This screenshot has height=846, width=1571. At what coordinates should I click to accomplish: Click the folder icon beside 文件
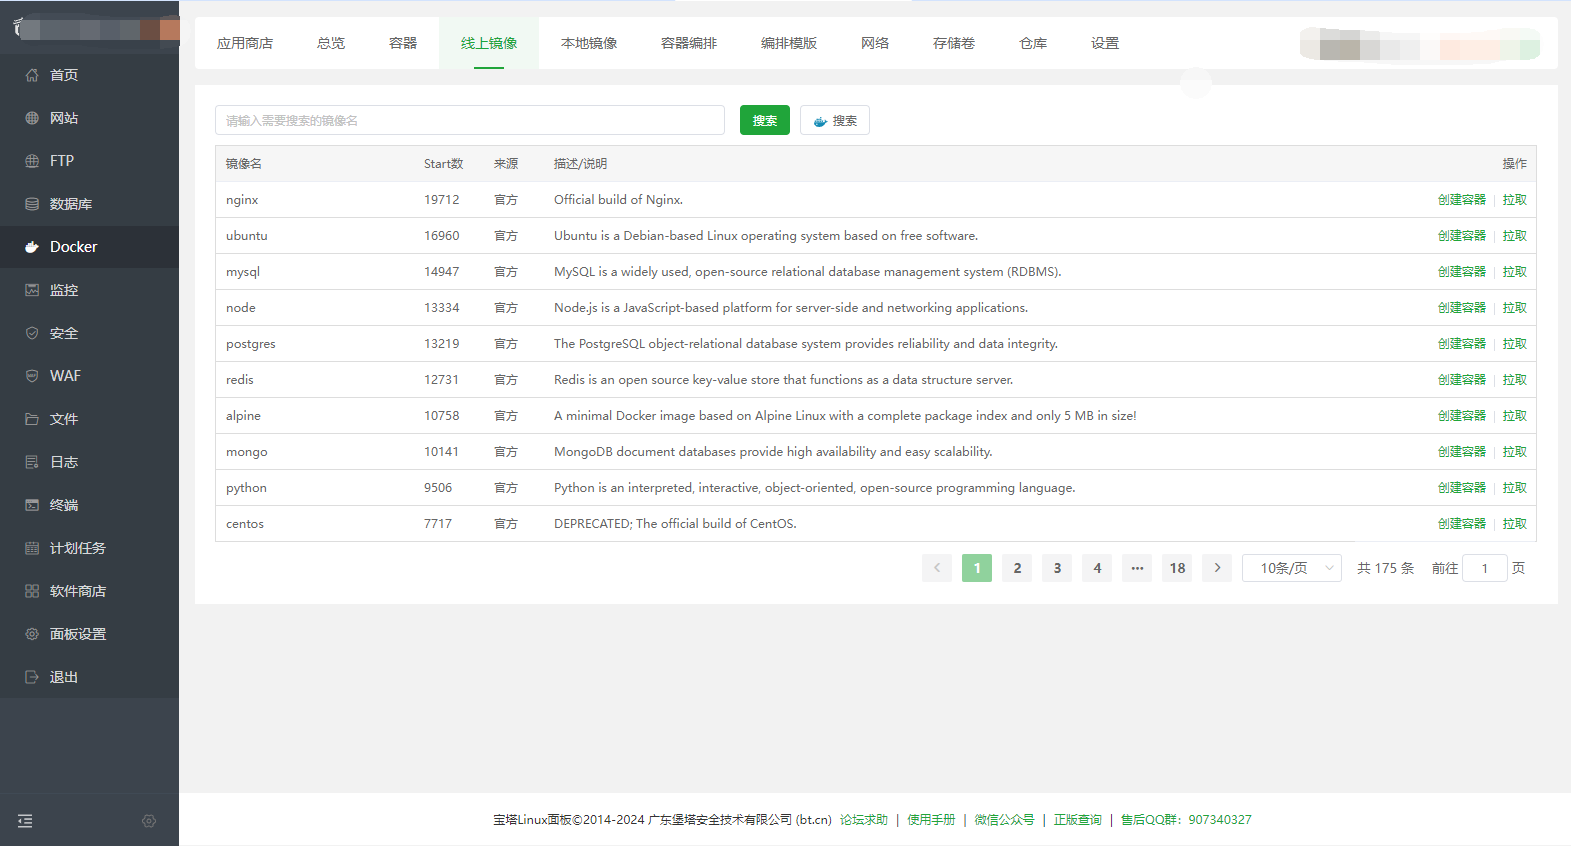pos(32,419)
